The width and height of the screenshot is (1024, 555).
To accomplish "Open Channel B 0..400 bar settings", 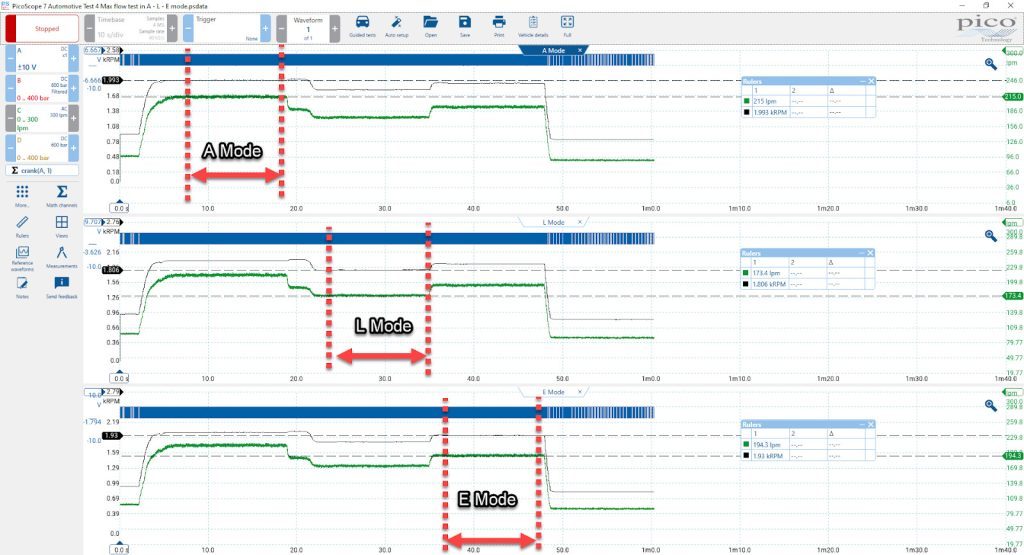I will pos(42,89).
